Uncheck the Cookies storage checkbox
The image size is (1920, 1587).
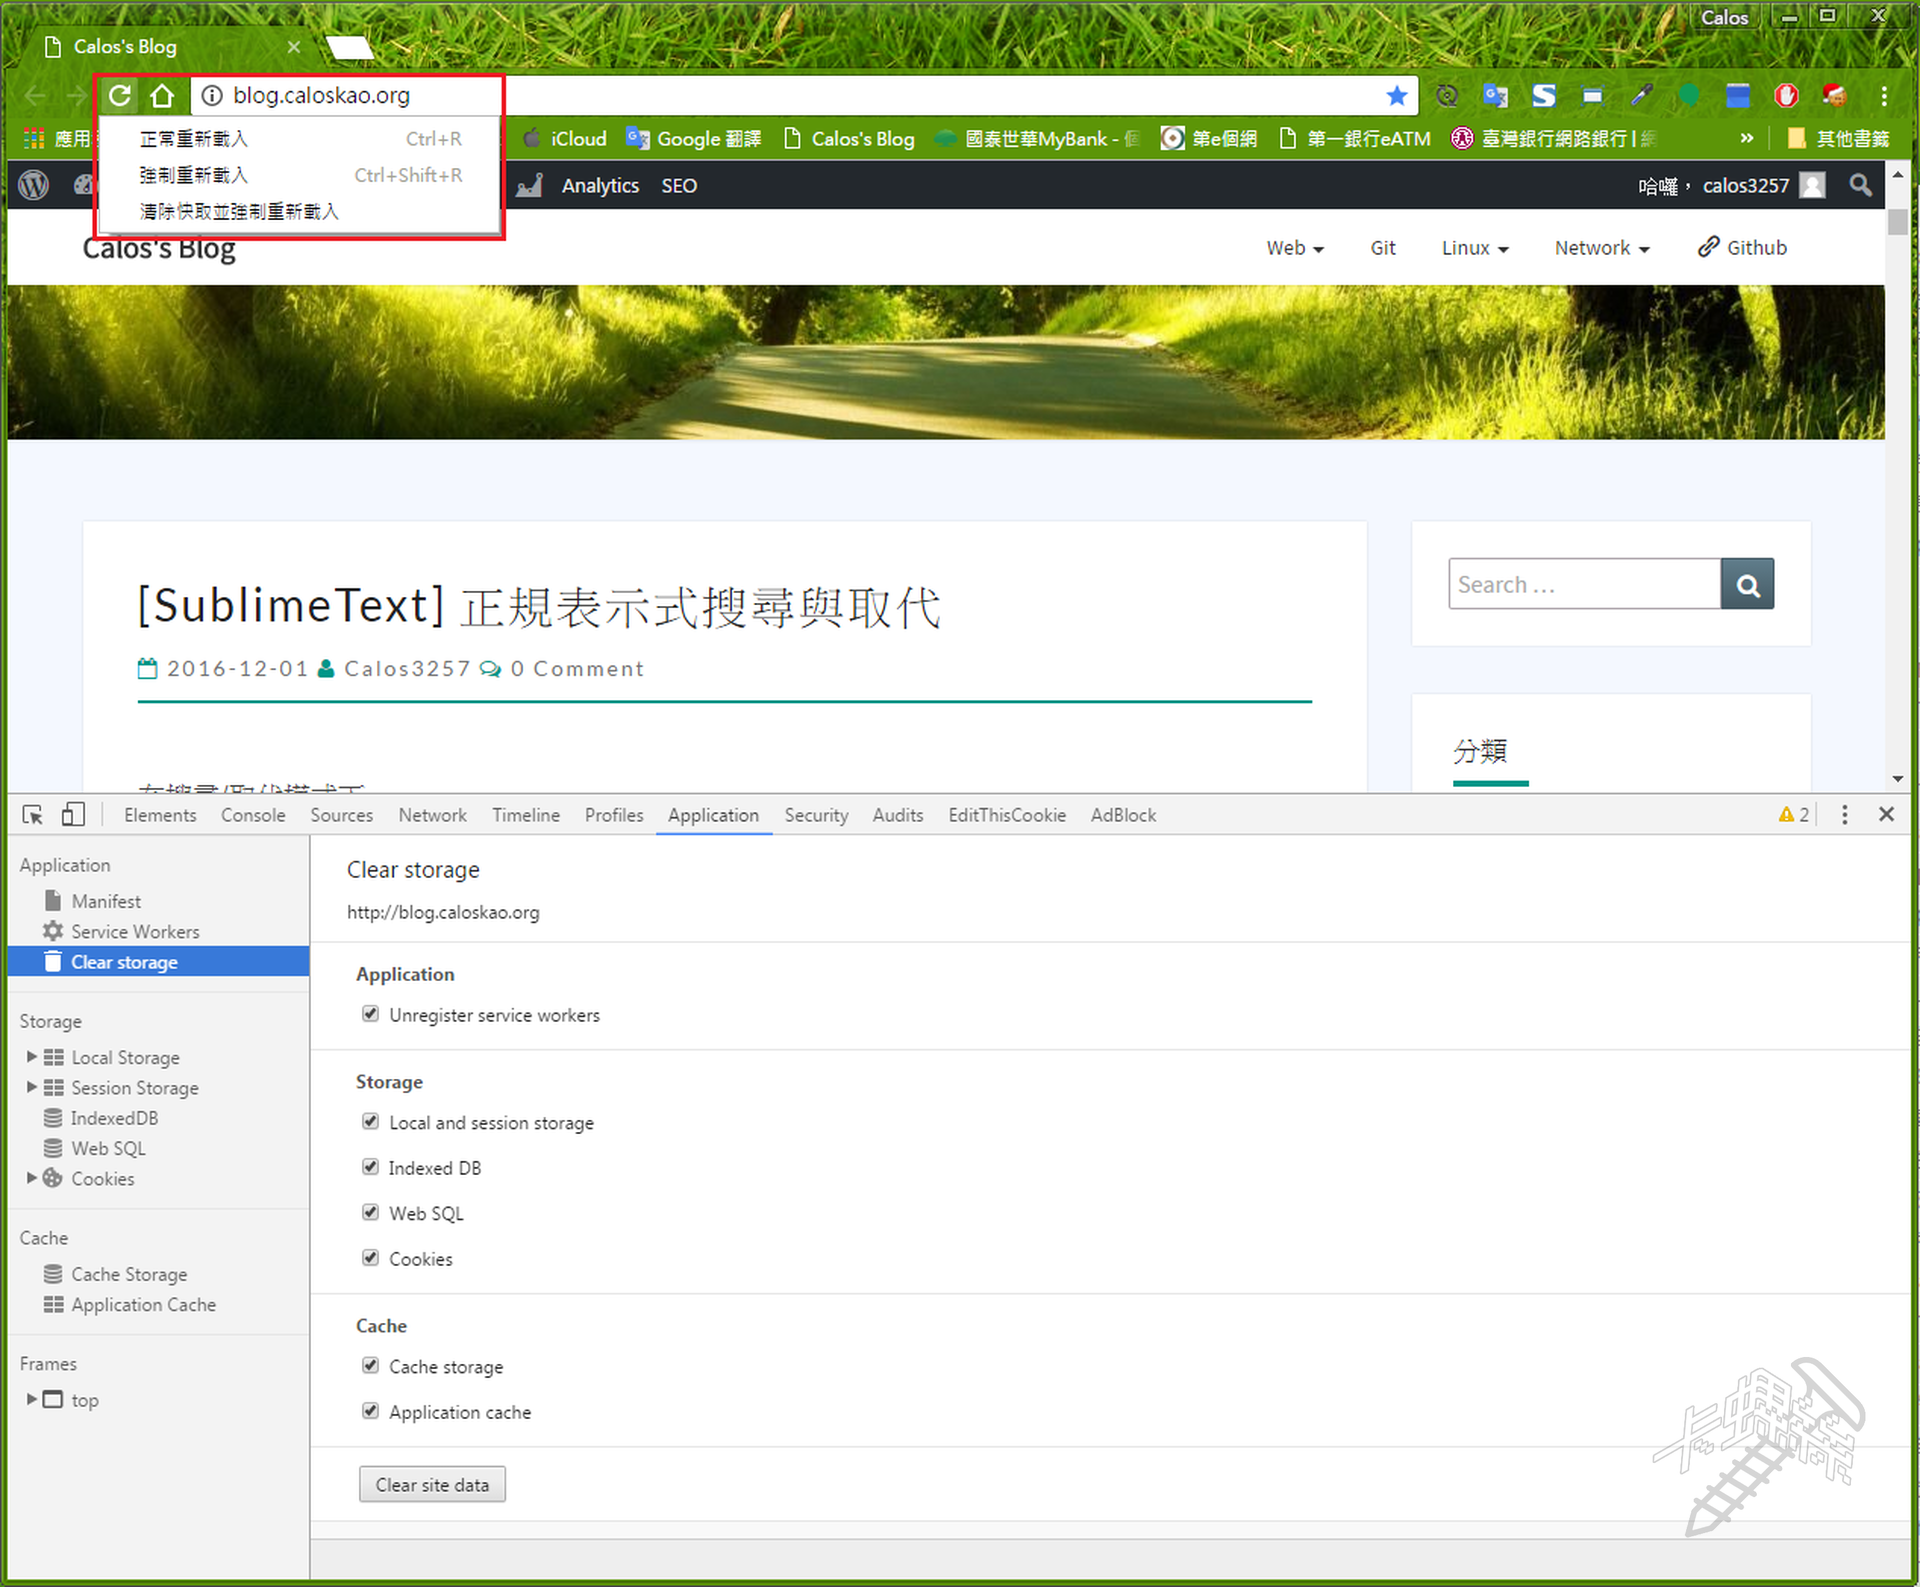(x=371, y=1258)
